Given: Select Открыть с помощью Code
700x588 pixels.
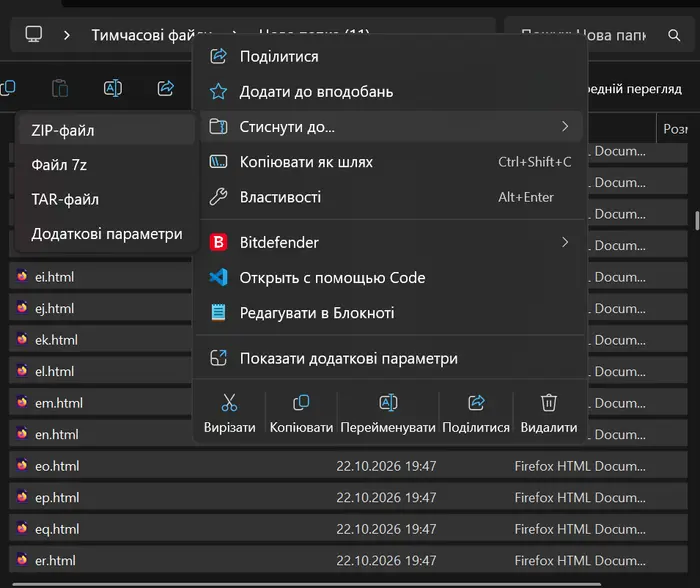Looking at the screenshot, I should pyautogui.click(x=391, y=278).
